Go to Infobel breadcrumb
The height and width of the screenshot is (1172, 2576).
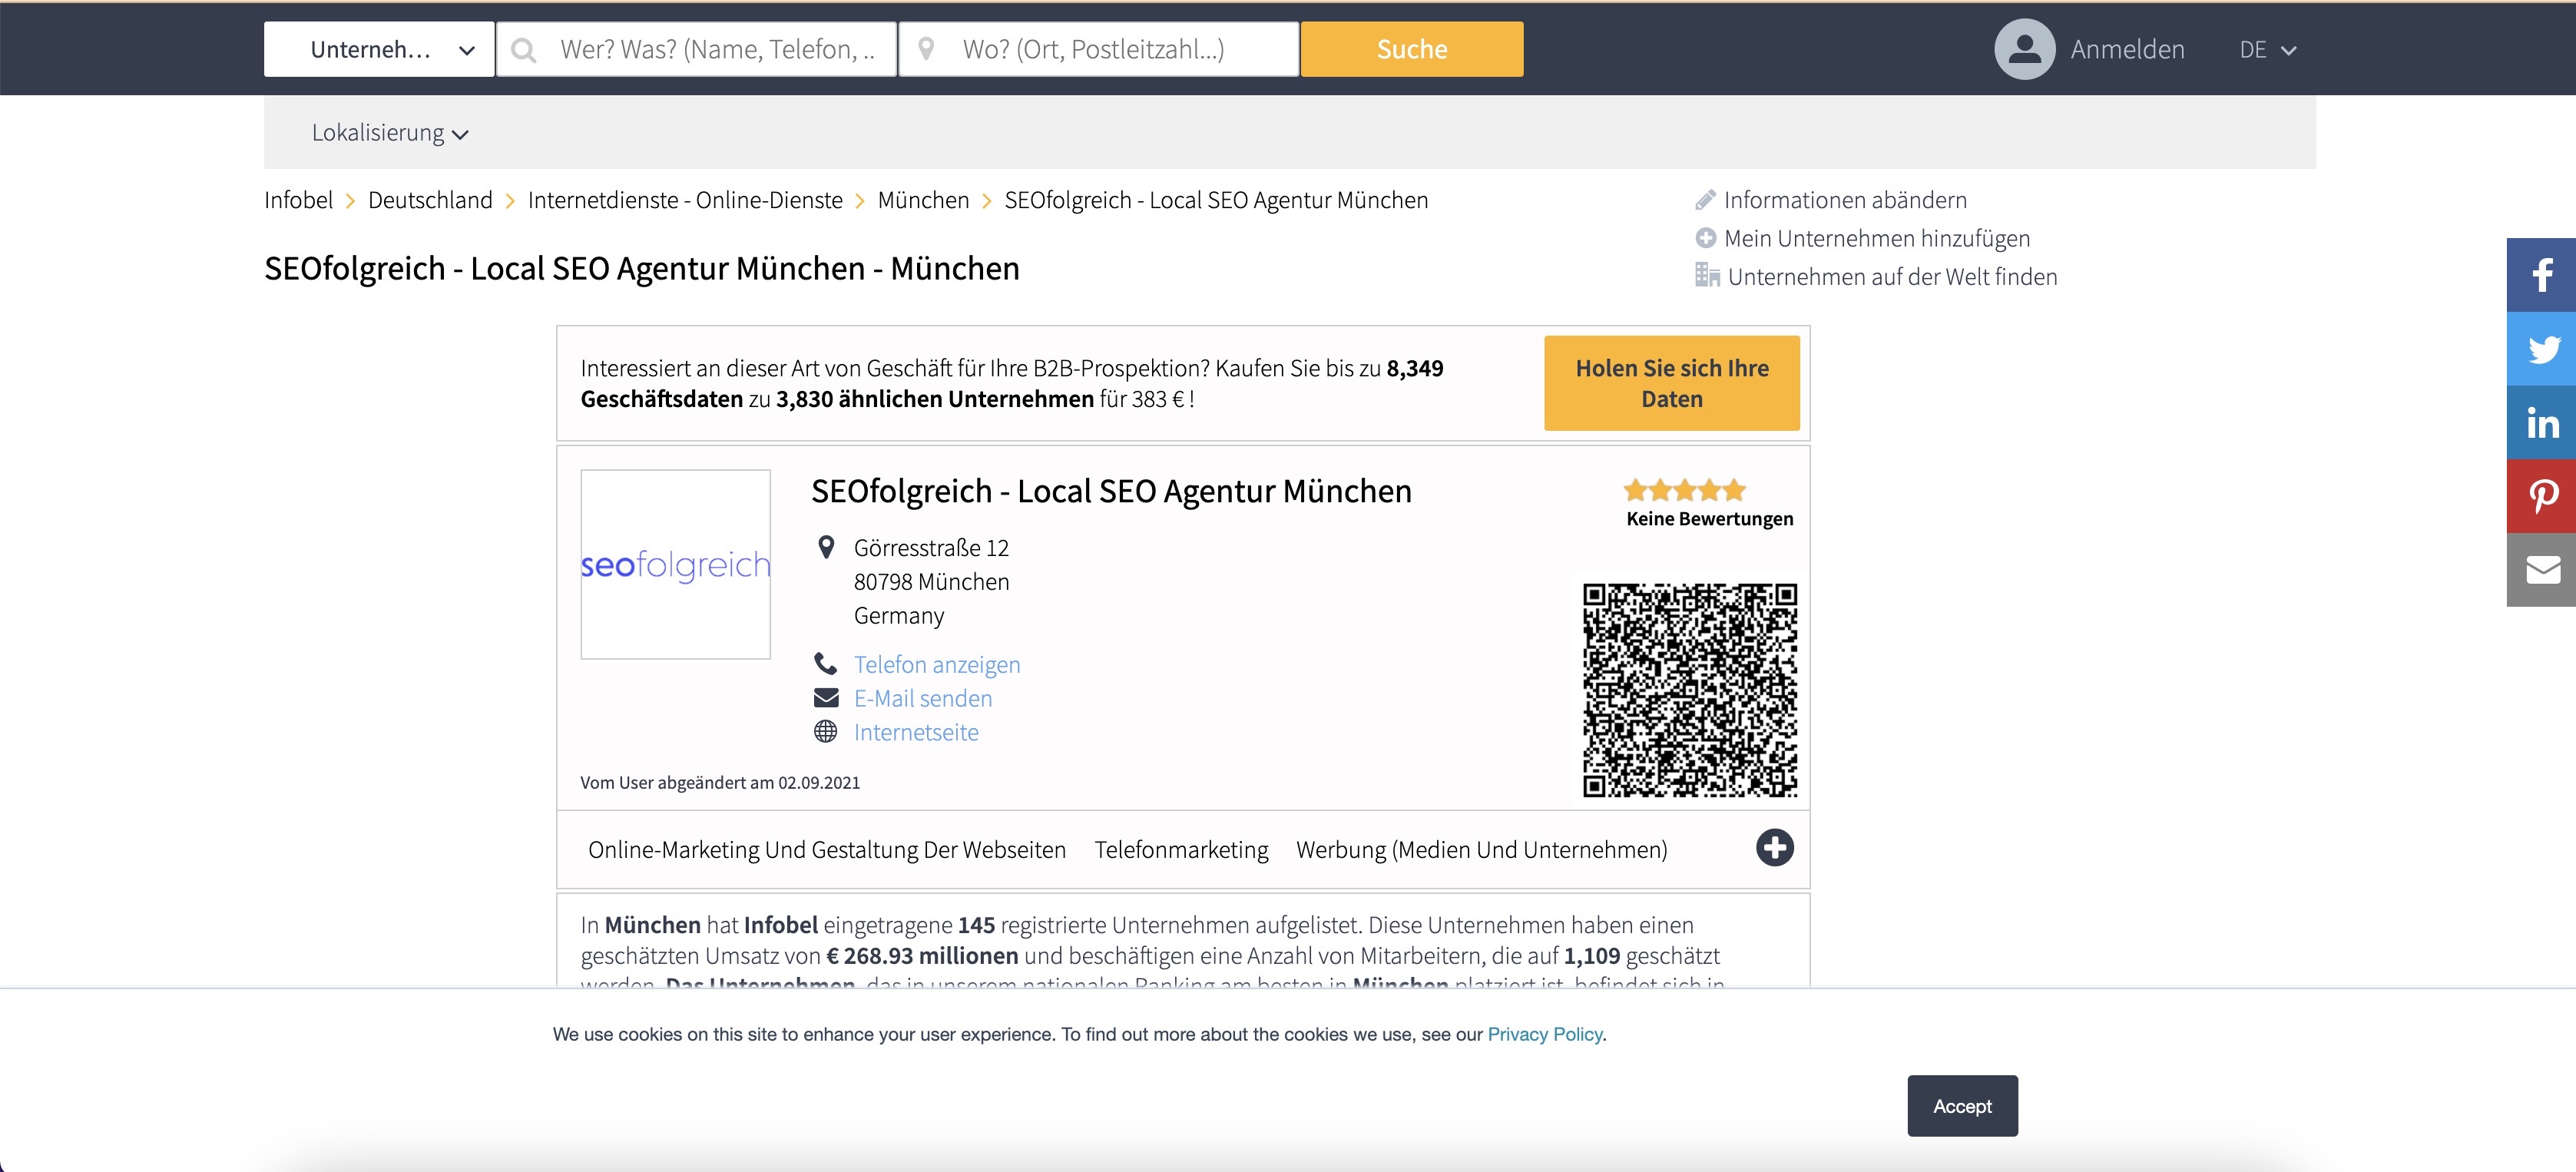(x=298, y=200)
